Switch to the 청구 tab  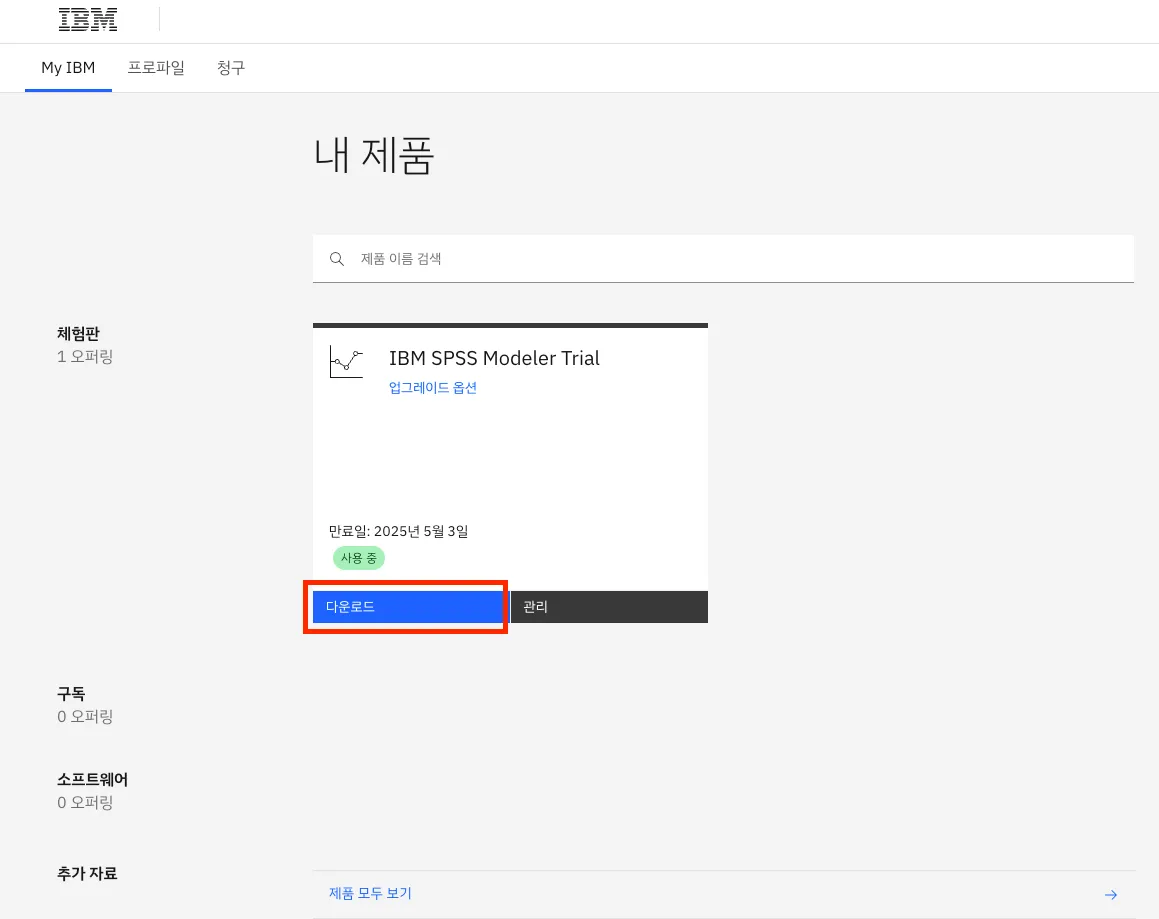231,67
